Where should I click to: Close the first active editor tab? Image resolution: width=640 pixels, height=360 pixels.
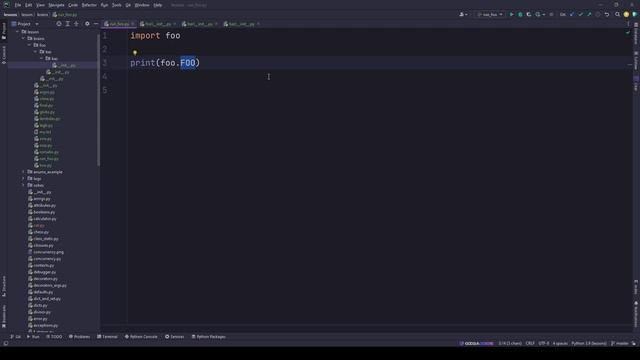coord(132,24)
